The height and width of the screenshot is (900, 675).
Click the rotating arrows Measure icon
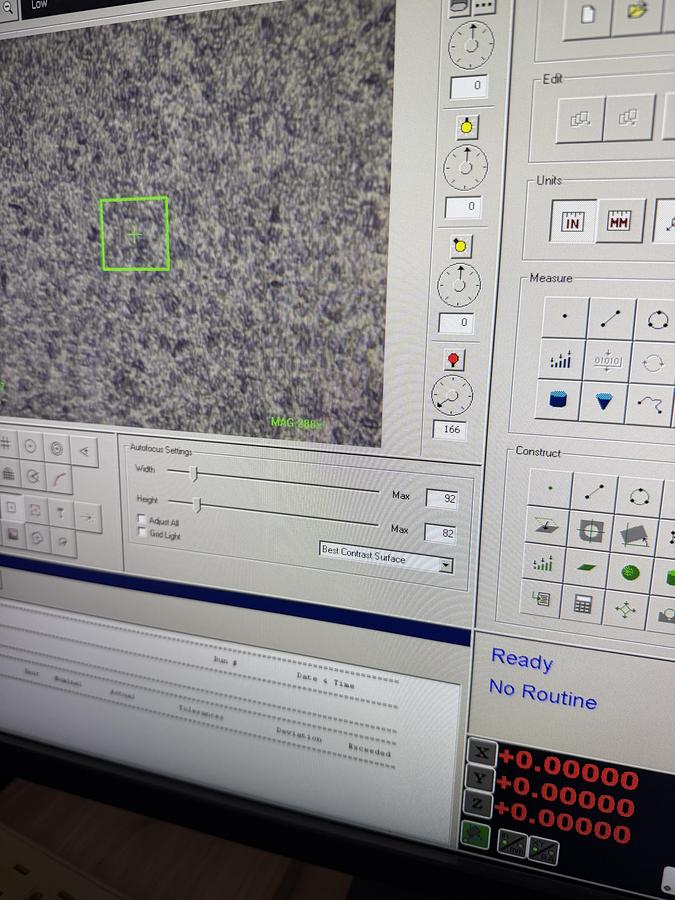point(653,363)
